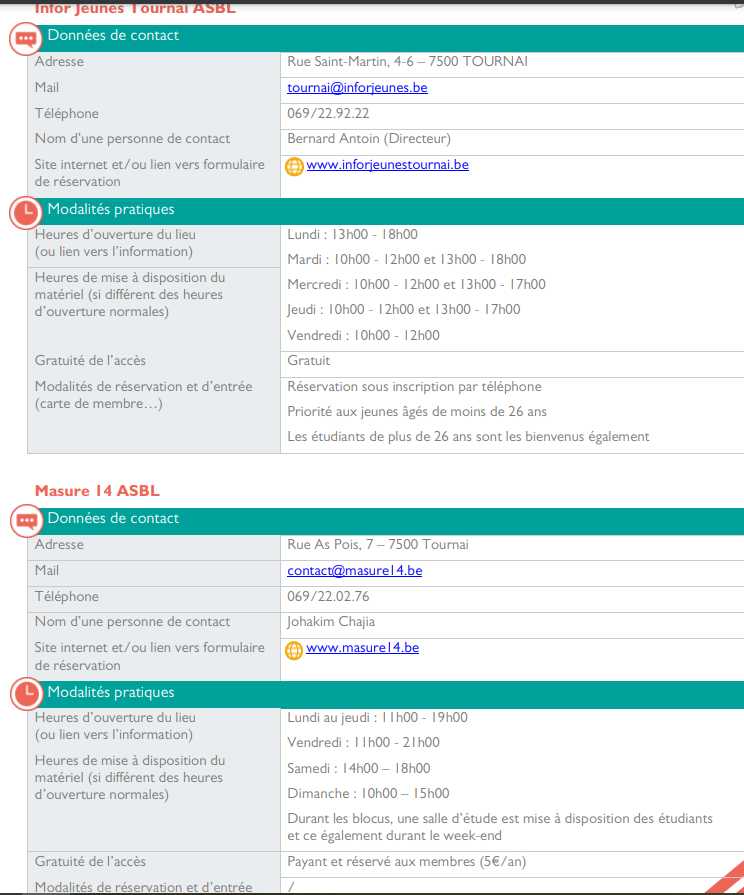Open the www.masure14.be website link
Screen dimensions: 744x895
[x=363, y=647]
